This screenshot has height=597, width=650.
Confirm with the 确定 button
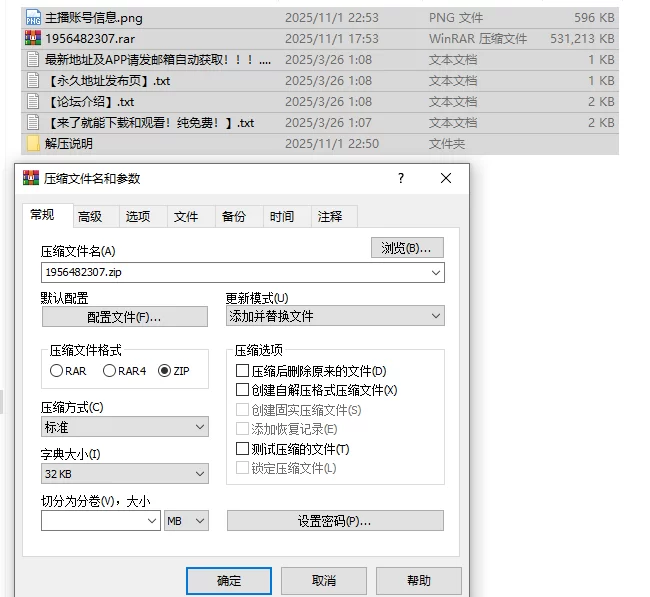click(x=229, y=581)
